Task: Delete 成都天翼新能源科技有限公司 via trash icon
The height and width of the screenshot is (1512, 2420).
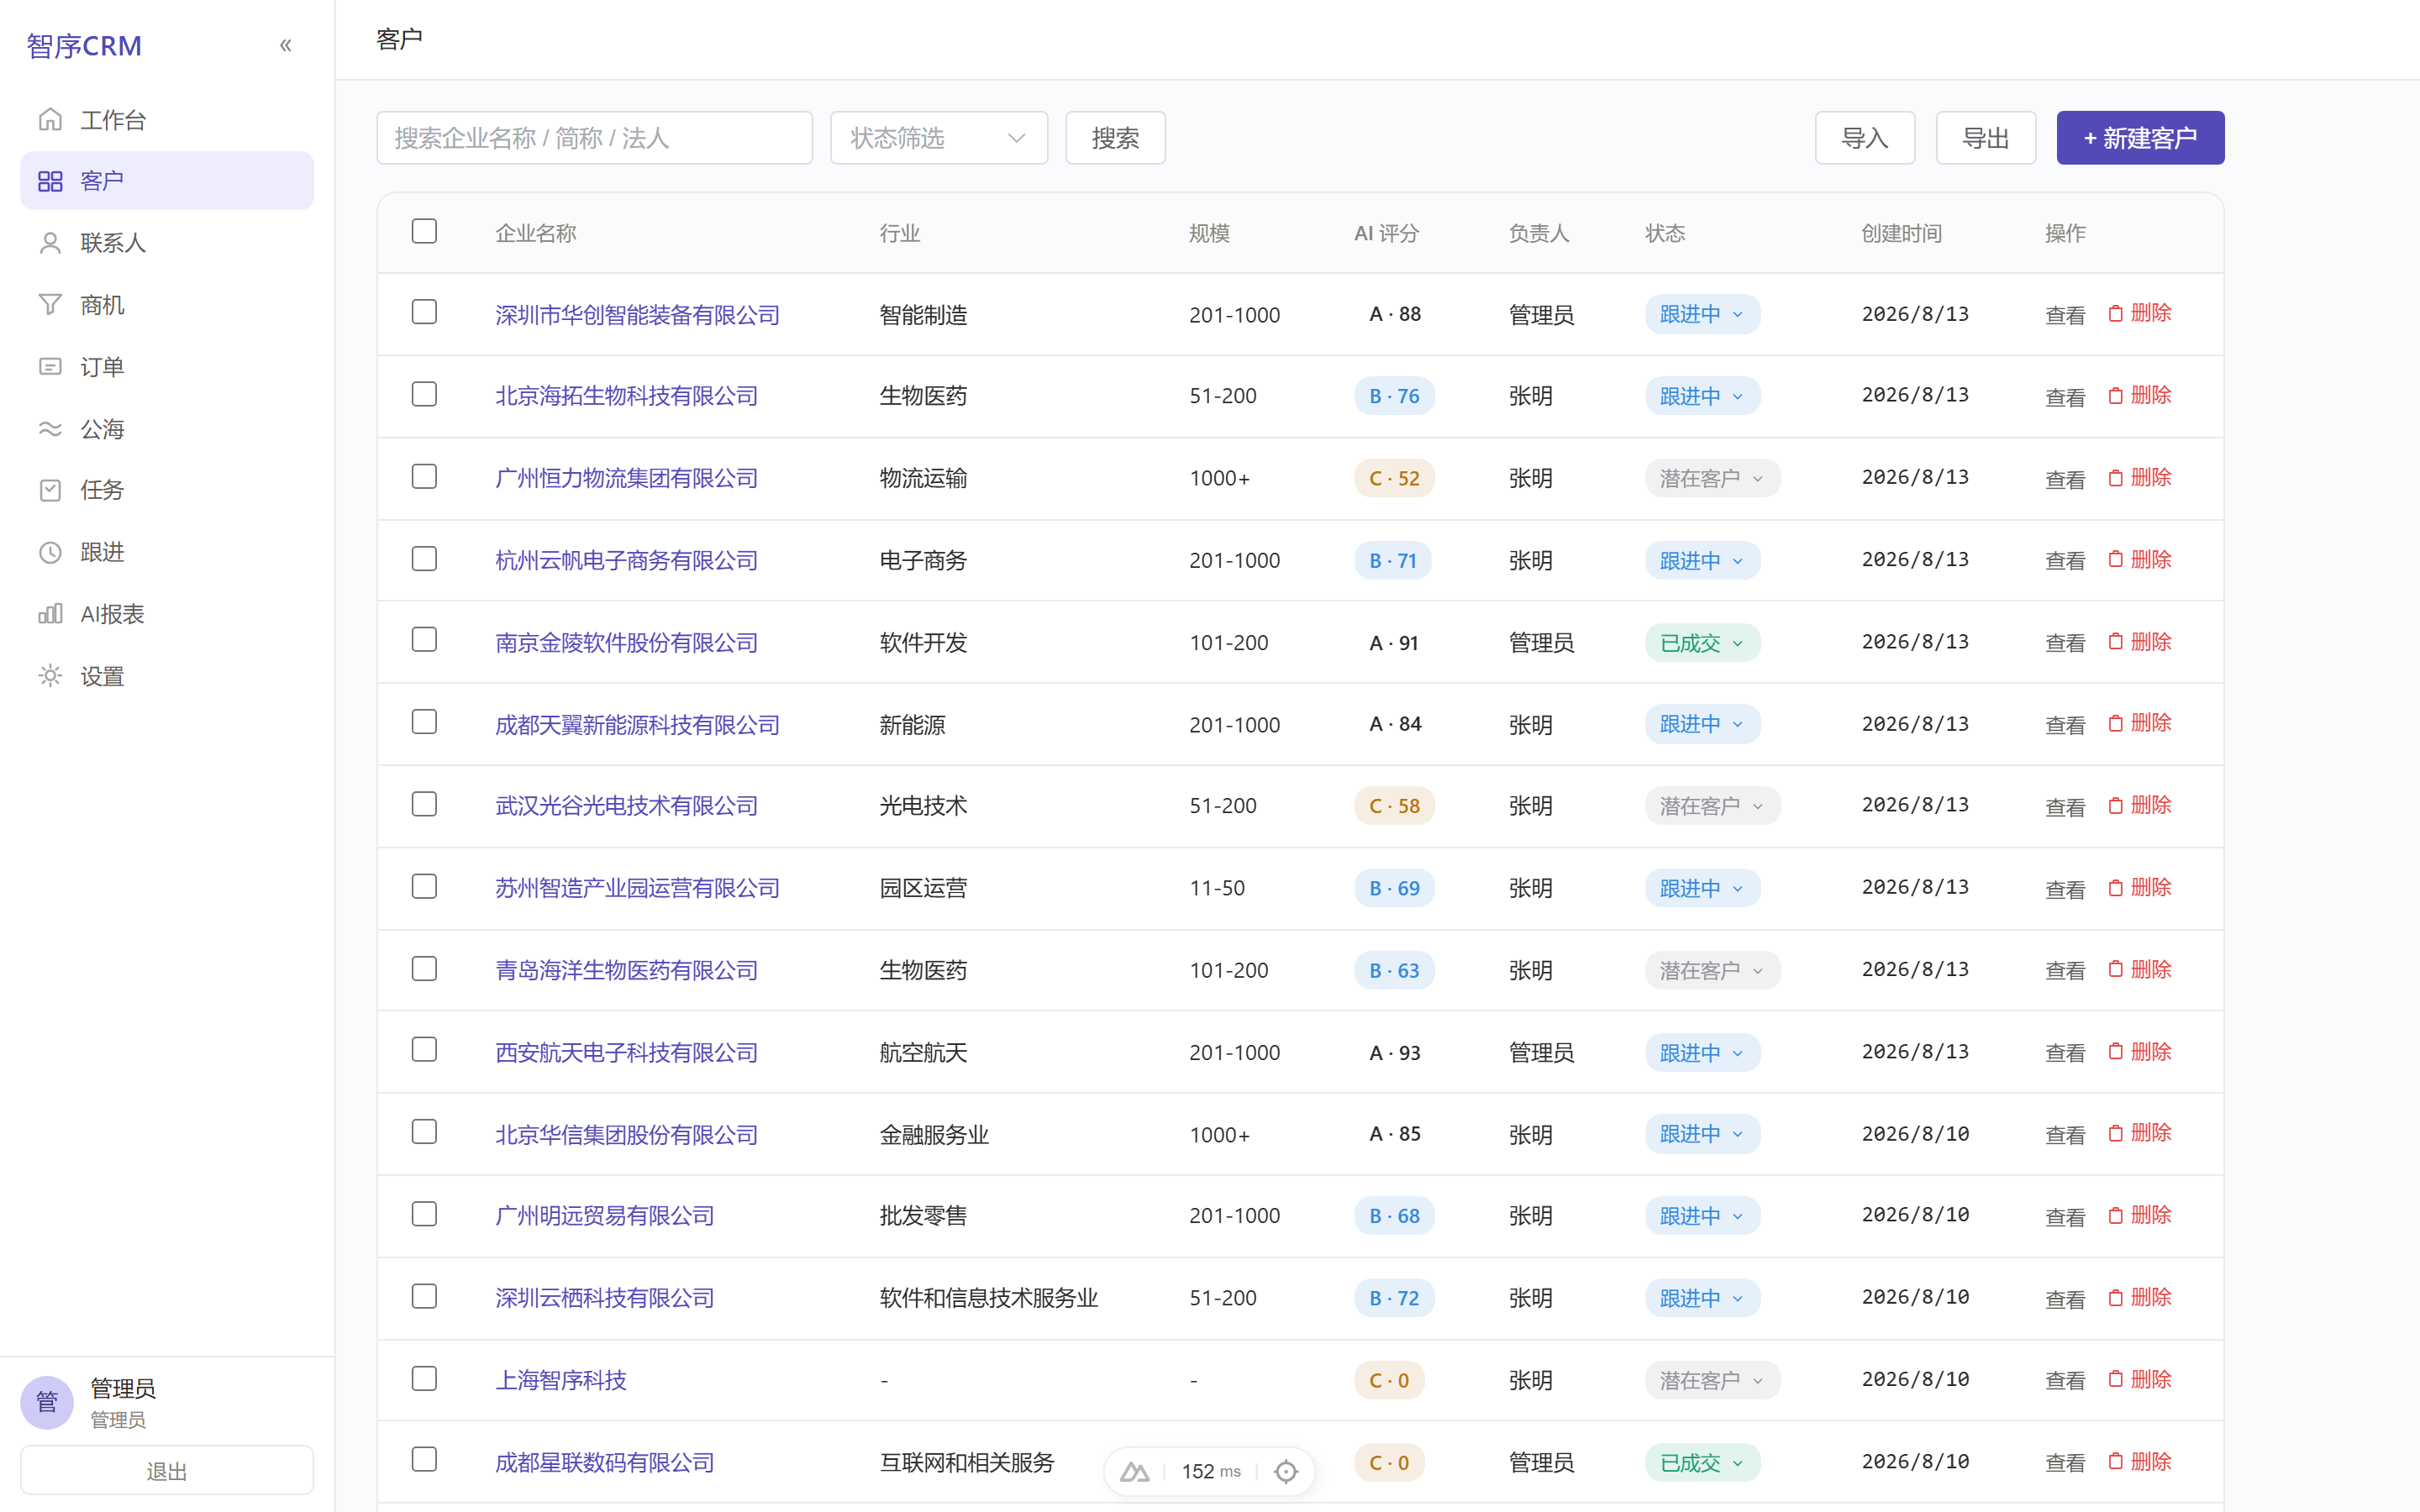Action: [2115, 723]
